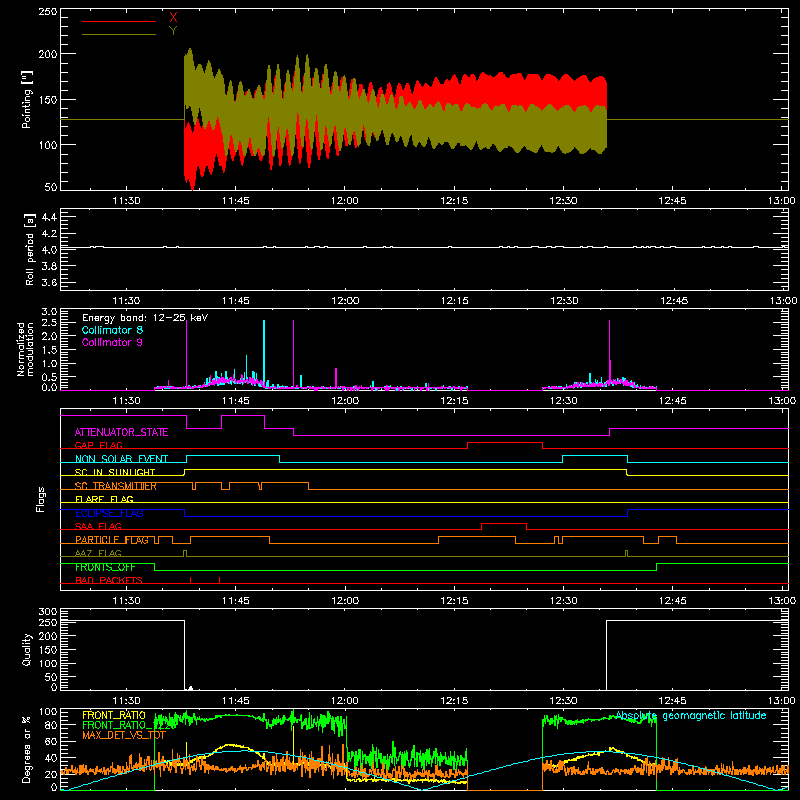Click the cyan Collimator 8 legend entry
800x800 pixels.
point(112,330)
